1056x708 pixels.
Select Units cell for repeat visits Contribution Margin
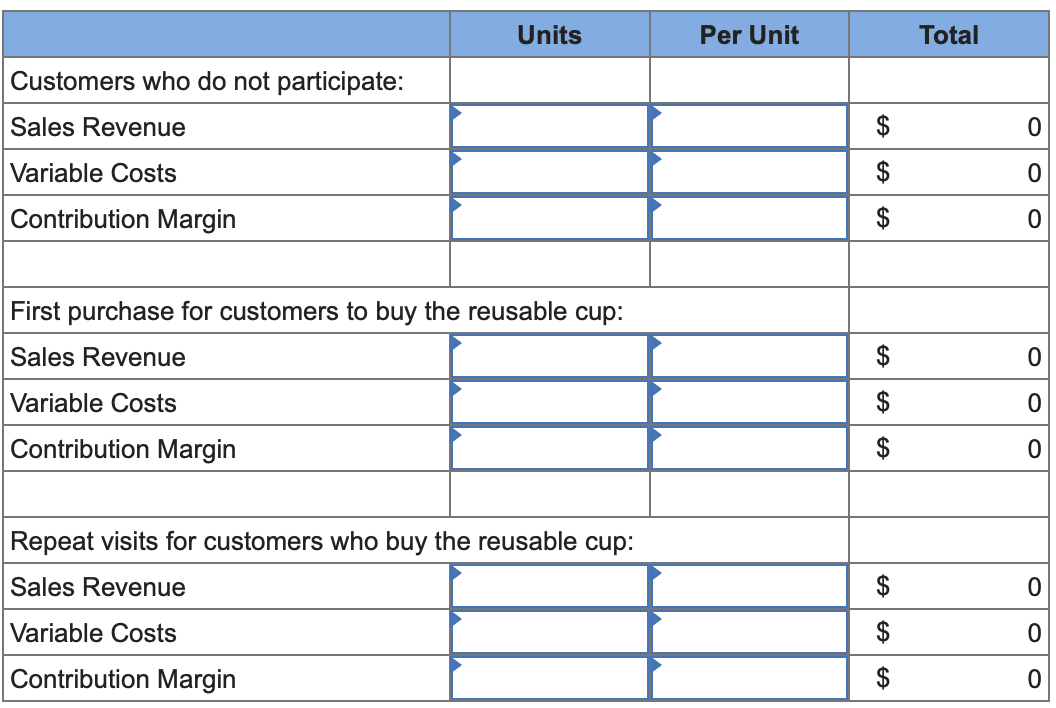click(x=550, y=678)
